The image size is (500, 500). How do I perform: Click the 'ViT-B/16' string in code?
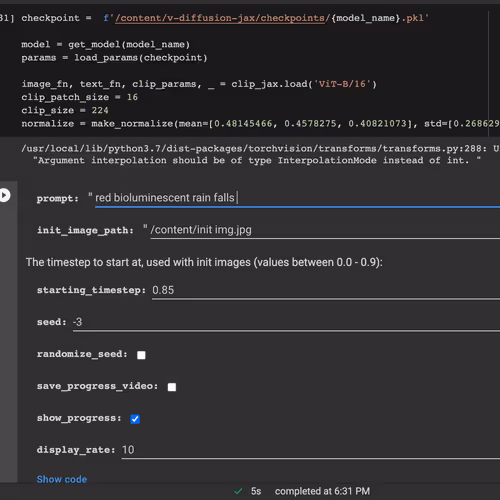coord(342,84)
